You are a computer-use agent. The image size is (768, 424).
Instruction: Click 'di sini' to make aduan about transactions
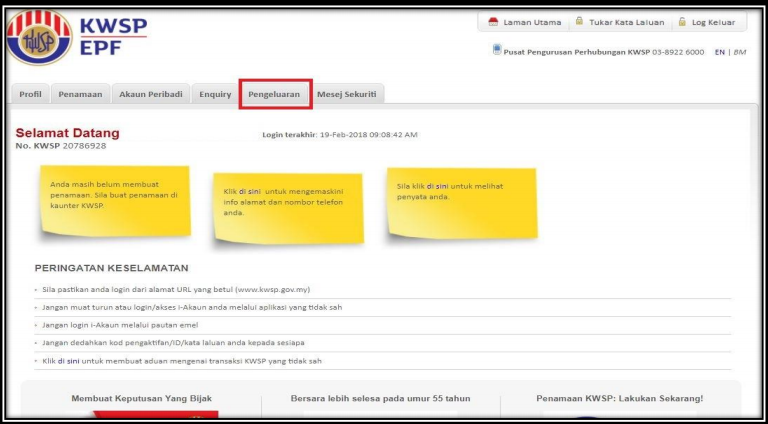coord(69,361)
